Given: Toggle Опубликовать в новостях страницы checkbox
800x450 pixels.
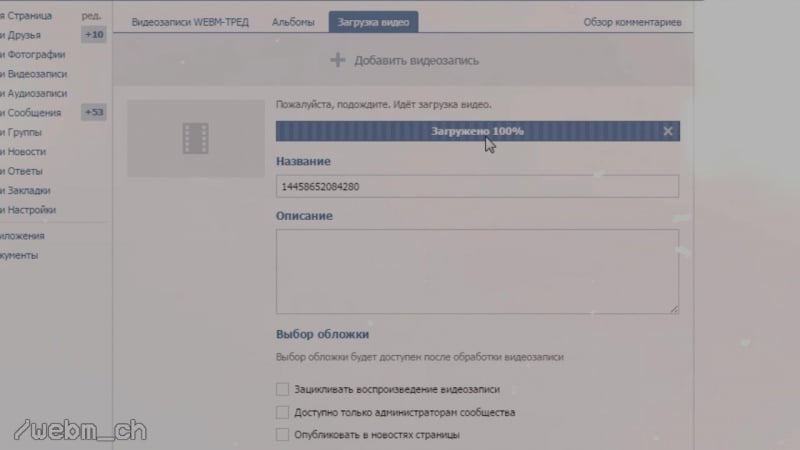Looking at the screenshot, I should coord(282,434).
